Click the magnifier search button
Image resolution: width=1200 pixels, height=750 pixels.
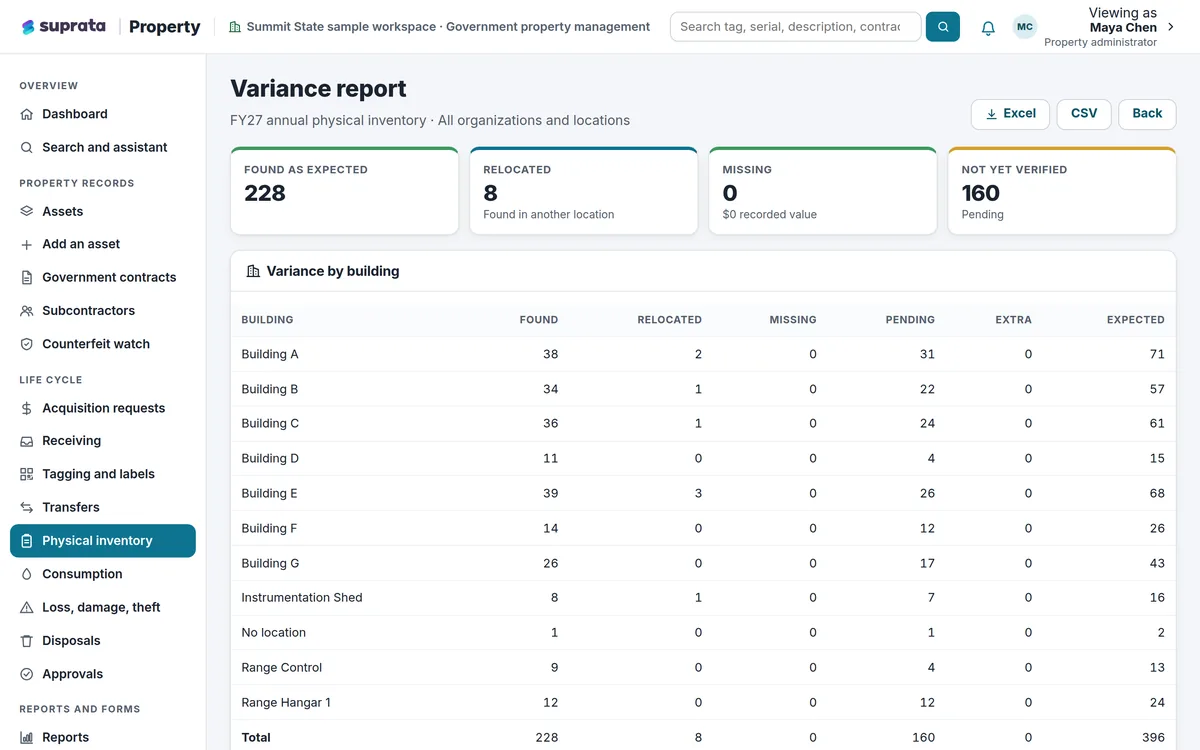coord(943,27)
